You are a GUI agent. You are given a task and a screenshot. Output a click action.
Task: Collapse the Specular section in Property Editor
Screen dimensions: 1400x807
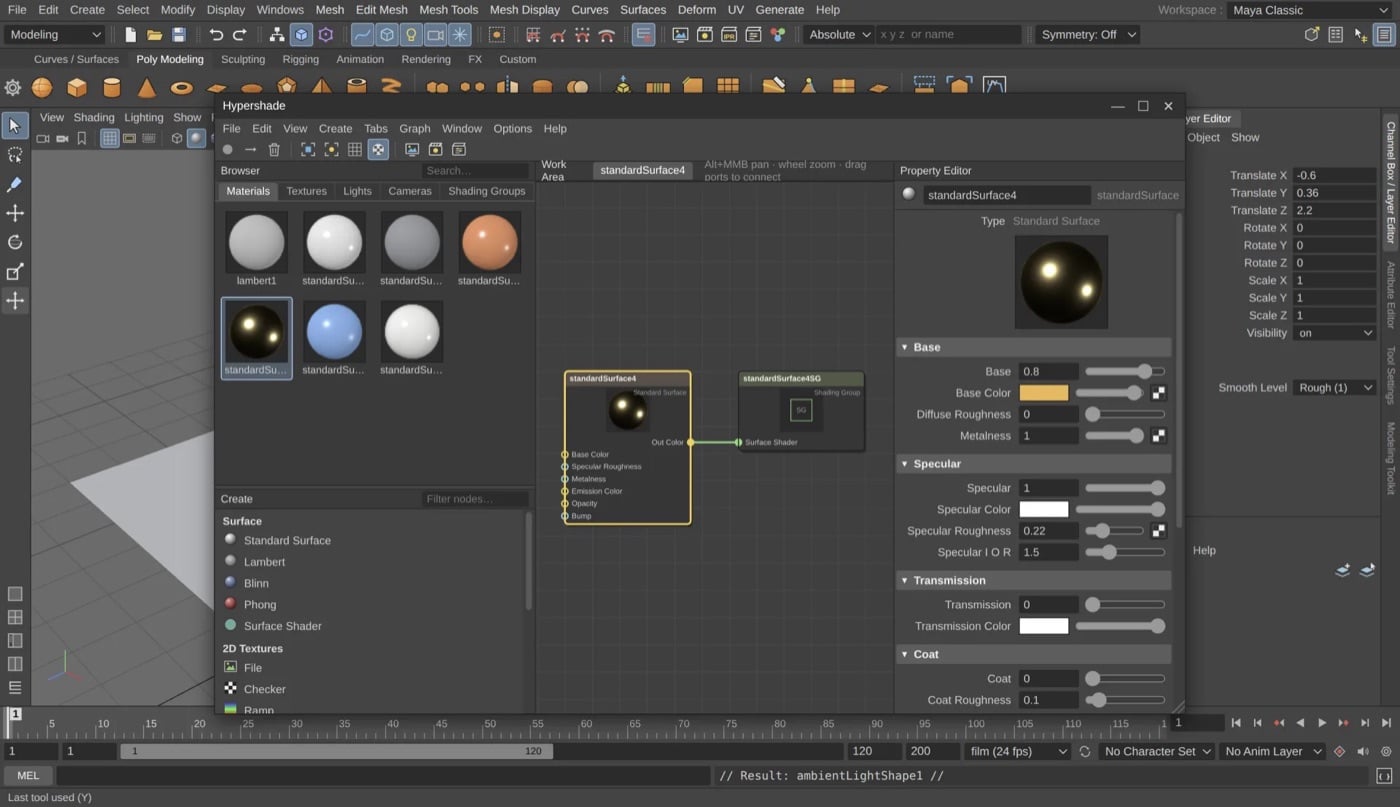(x=1035, y=464)
